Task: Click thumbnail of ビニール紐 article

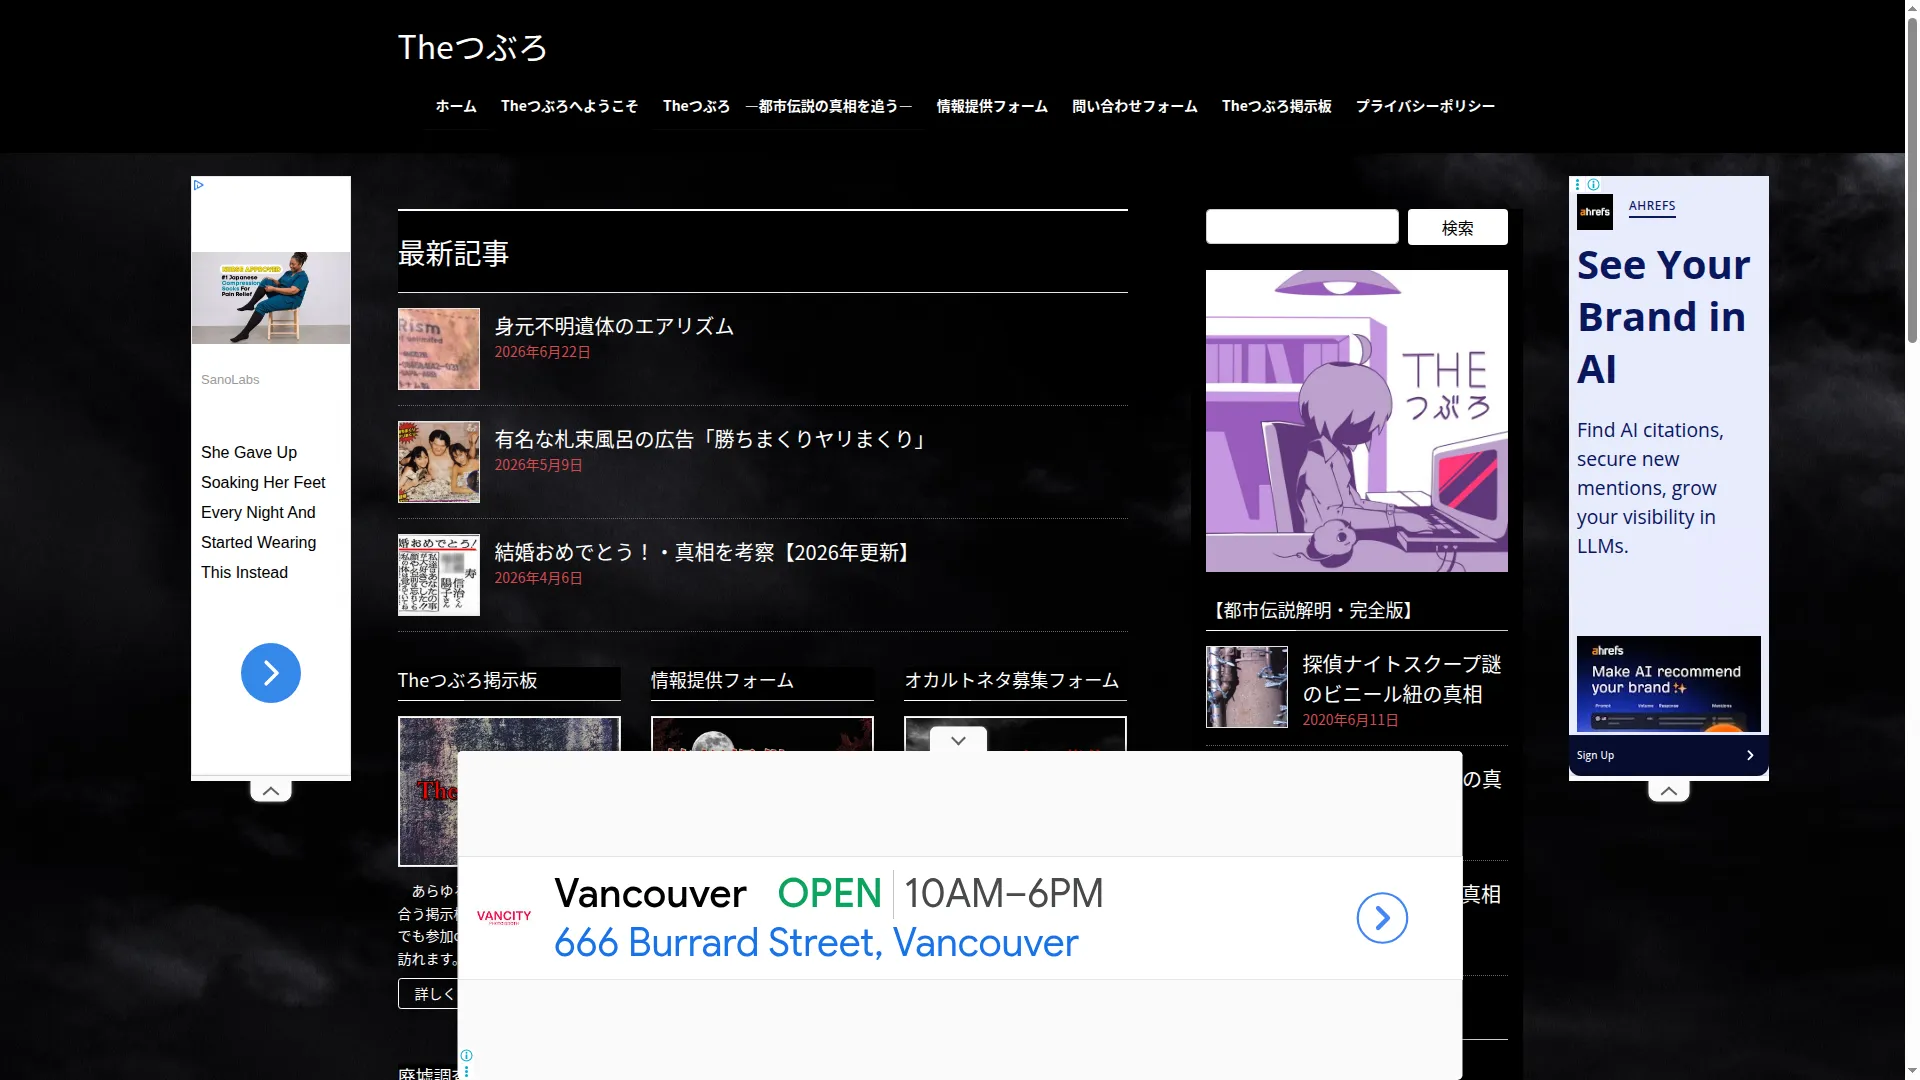Action: (1247, 687)
